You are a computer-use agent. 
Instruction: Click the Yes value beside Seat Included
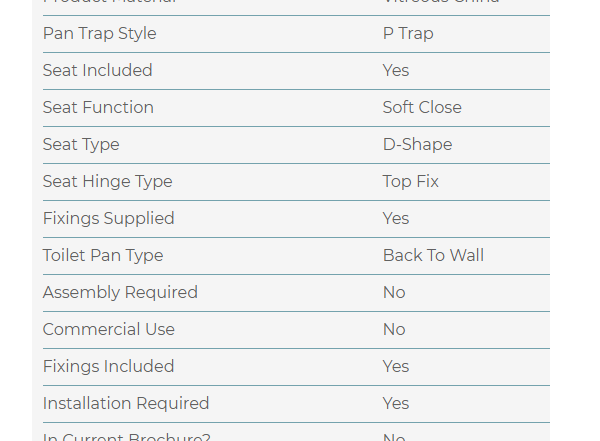tap(396, 71)
